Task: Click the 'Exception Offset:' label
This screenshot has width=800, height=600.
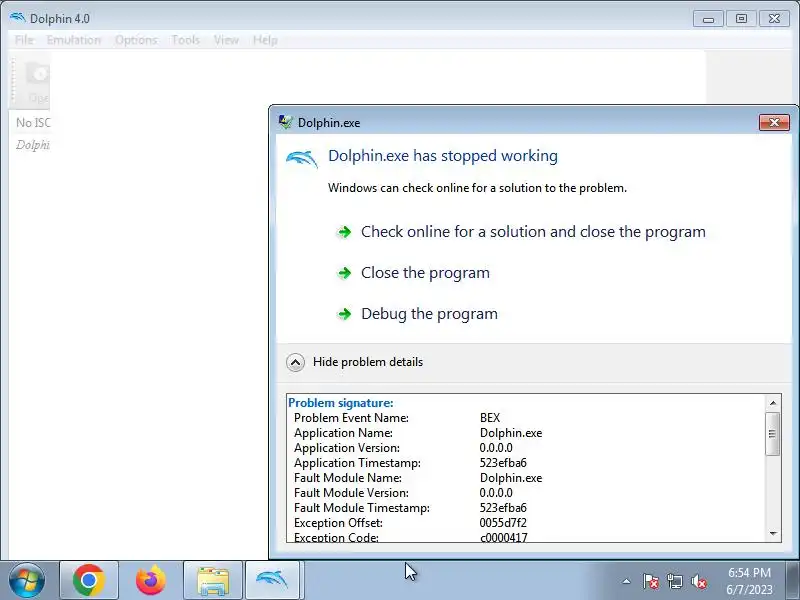Action: coord(338,523)
